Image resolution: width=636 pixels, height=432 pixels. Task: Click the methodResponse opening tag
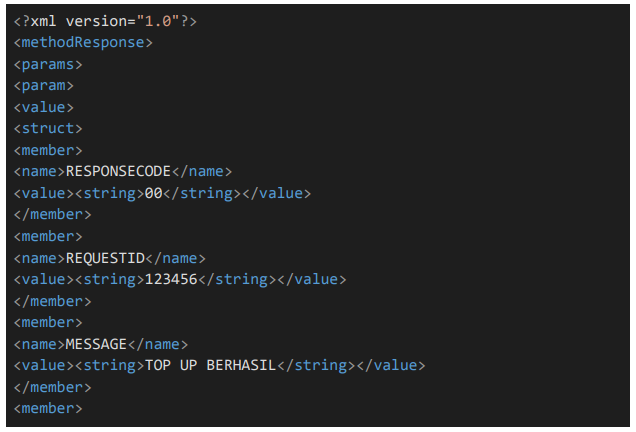84,43
